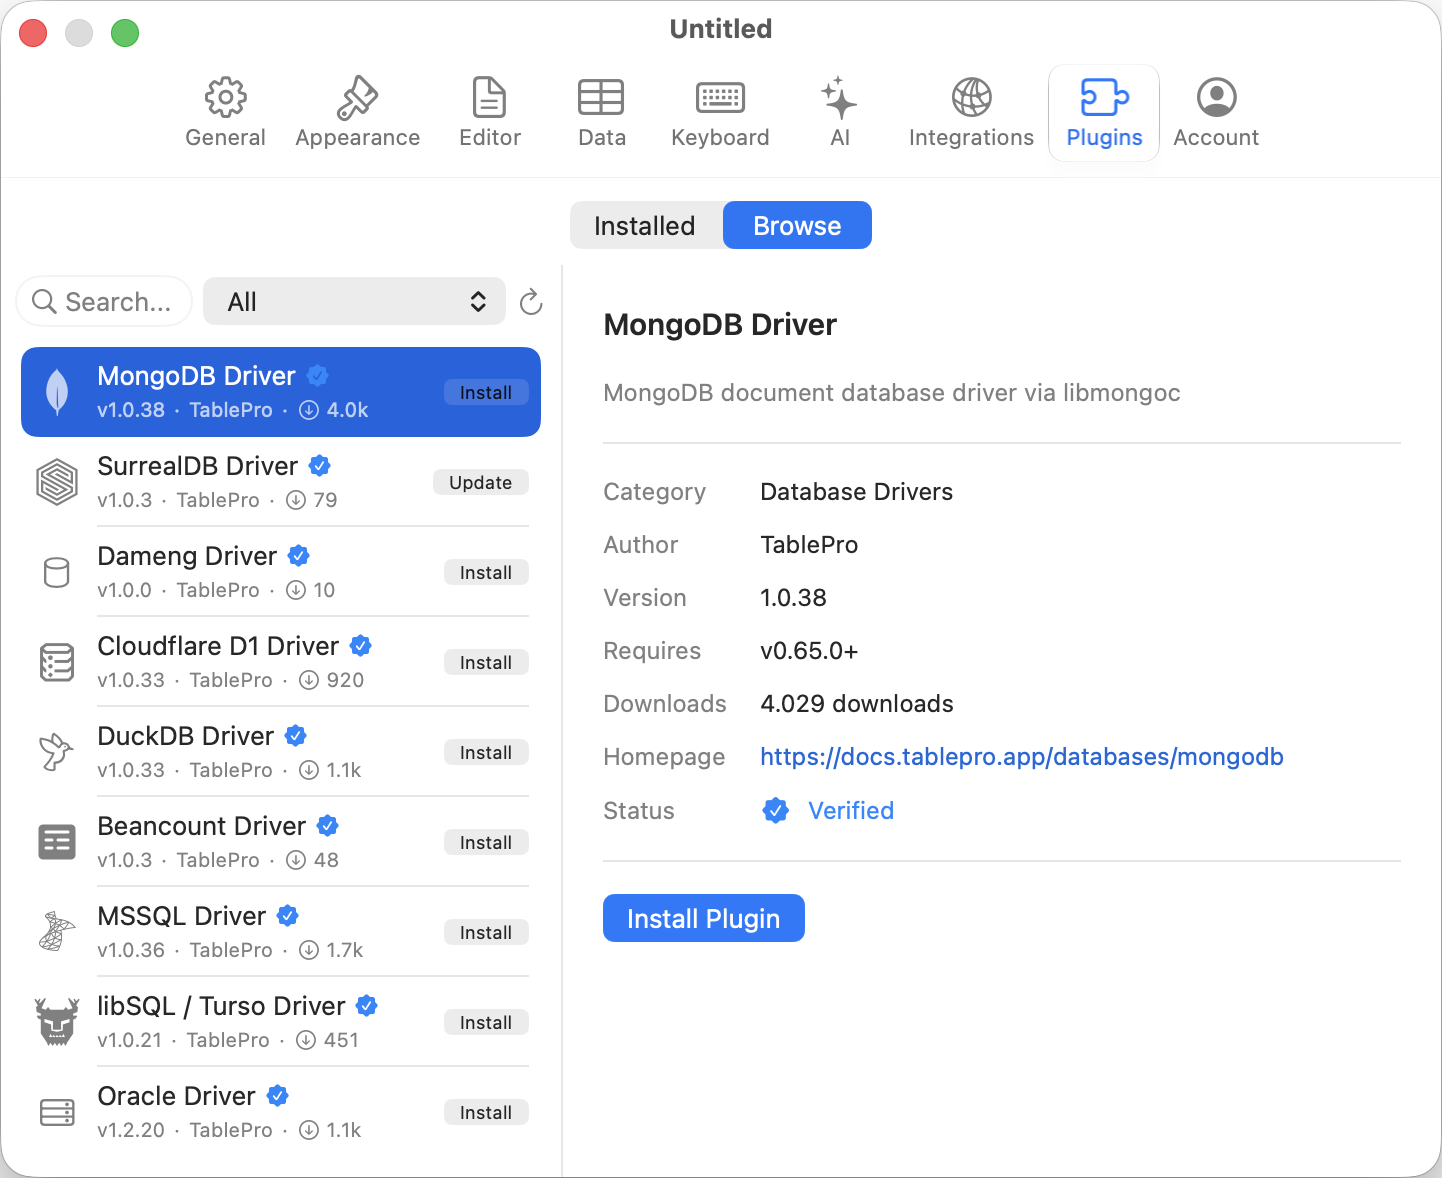The height and width of the screenshot is (1178, 1442).
Task: Click the verified badge next to MongoDB Driver
Action: point(318,376)
